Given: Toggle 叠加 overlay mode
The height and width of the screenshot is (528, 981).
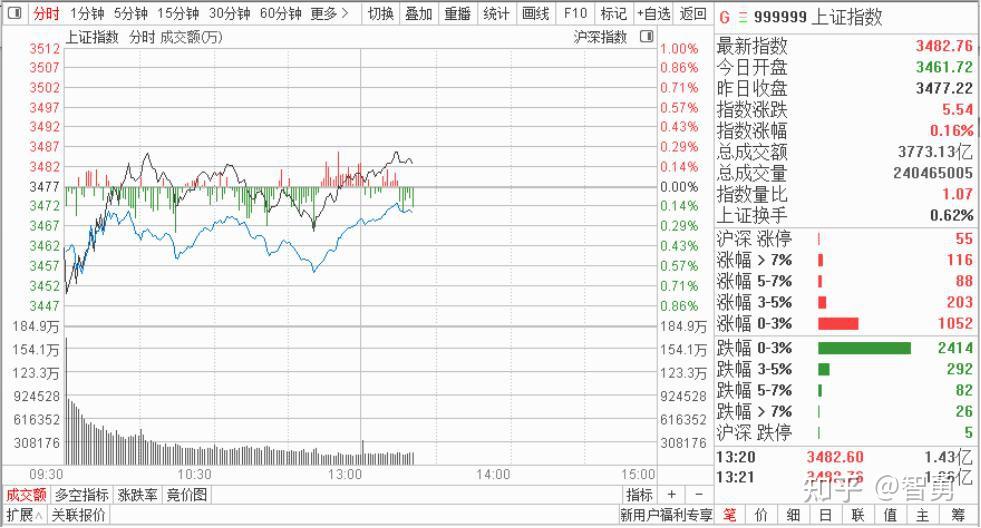Looking at the screenshot, I should pos(418,13).
